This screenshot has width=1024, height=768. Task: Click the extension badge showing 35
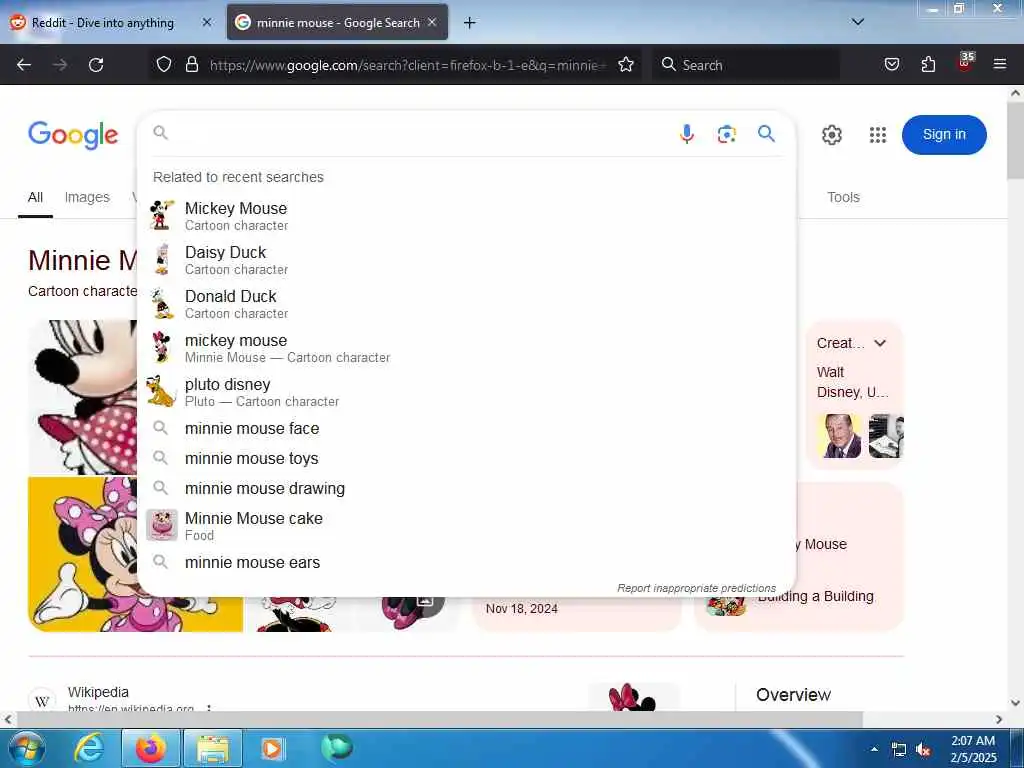coord(965,62)
